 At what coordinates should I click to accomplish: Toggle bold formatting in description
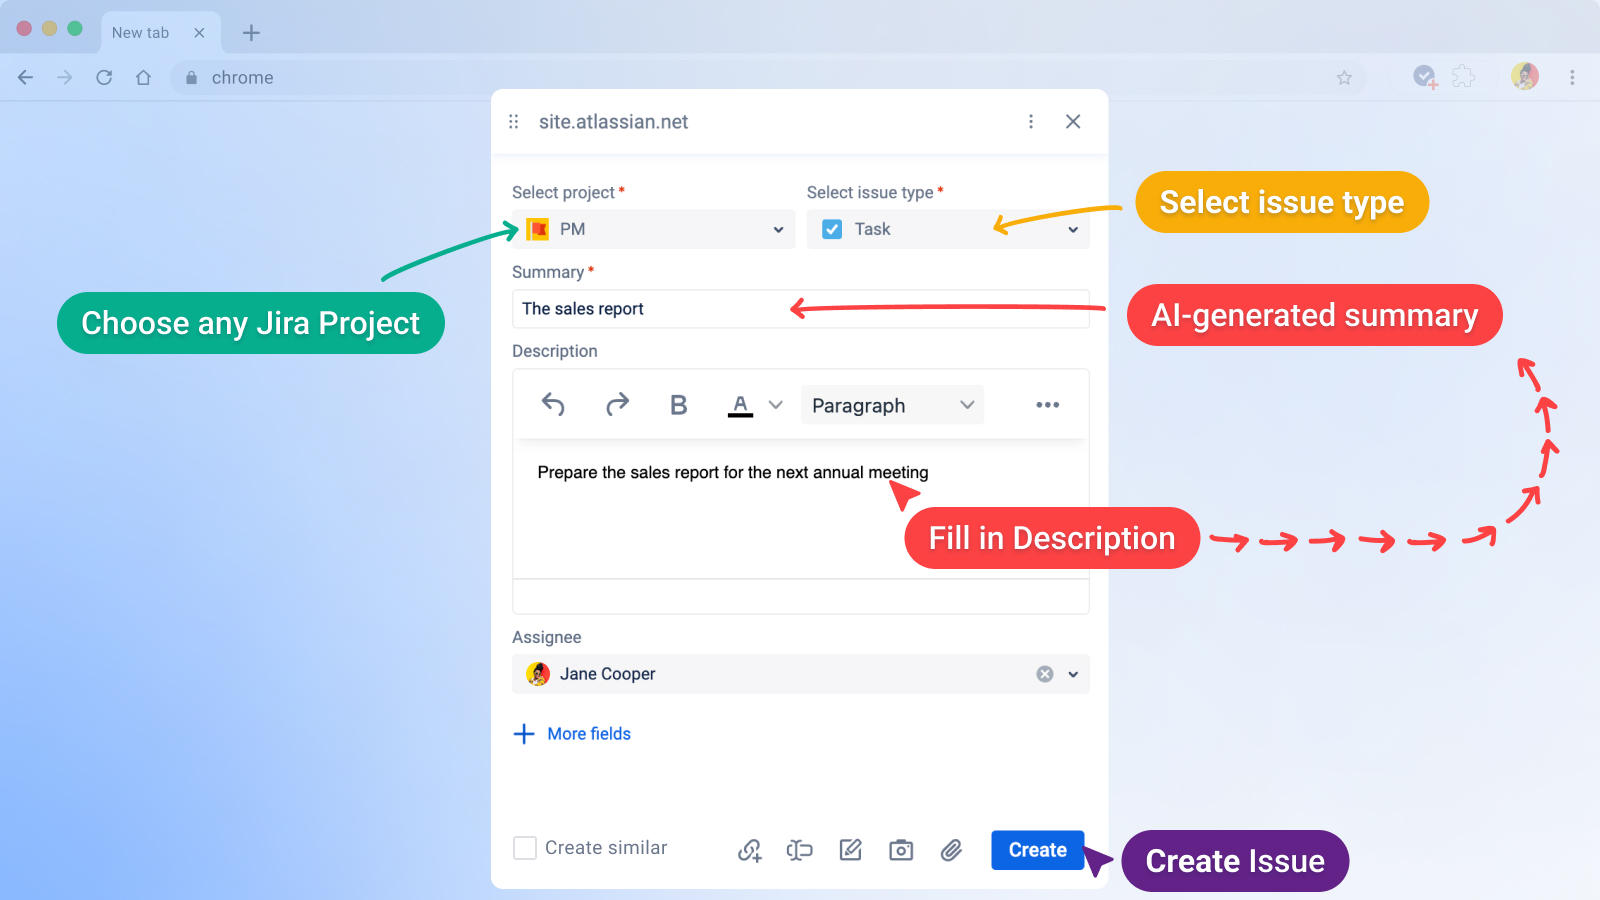point(679,405)
